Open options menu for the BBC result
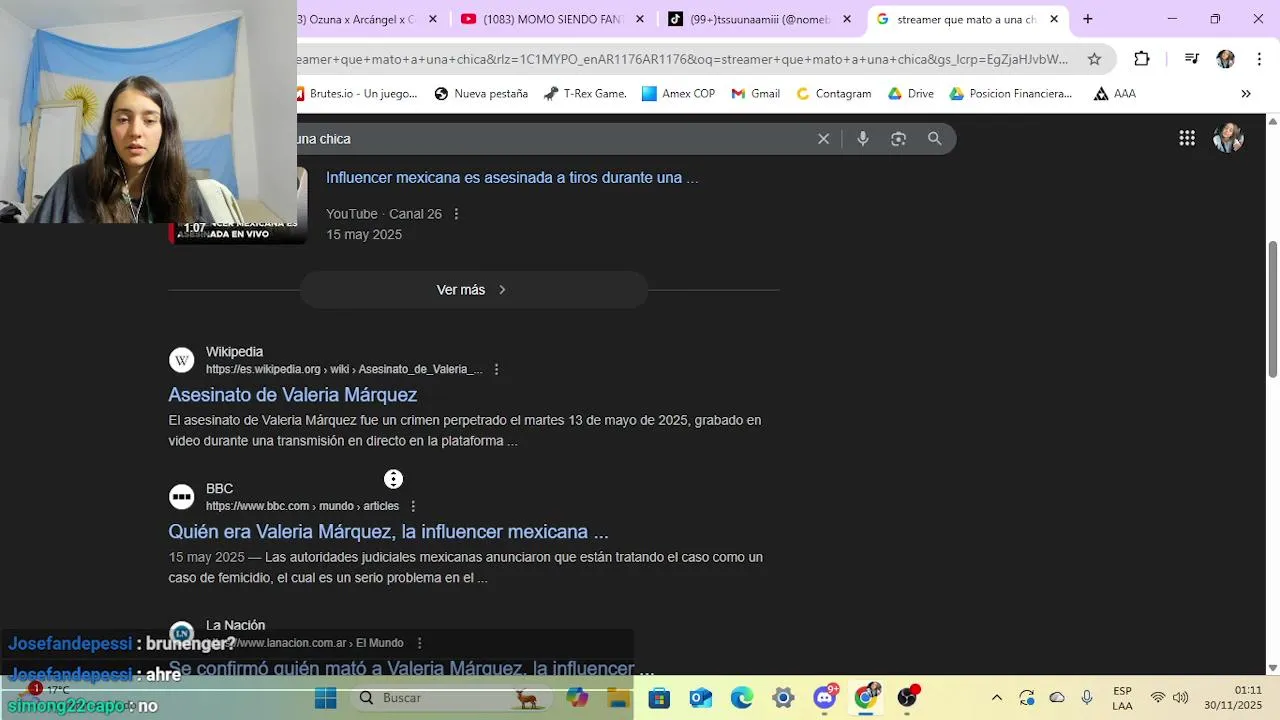 pyautogui.click(x=413, y=506)
